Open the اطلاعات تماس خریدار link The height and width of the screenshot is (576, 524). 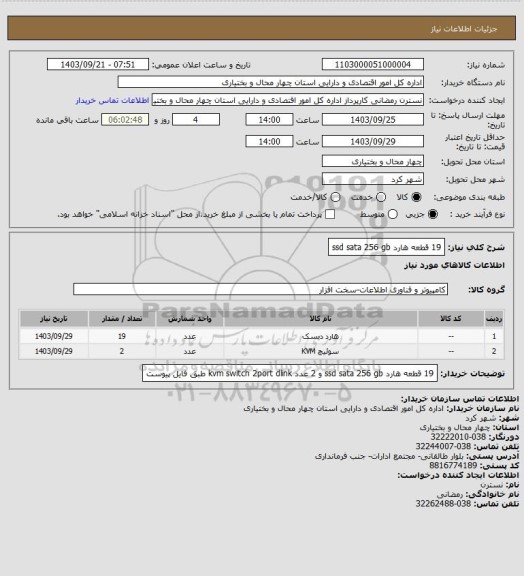tap(112, 100)
